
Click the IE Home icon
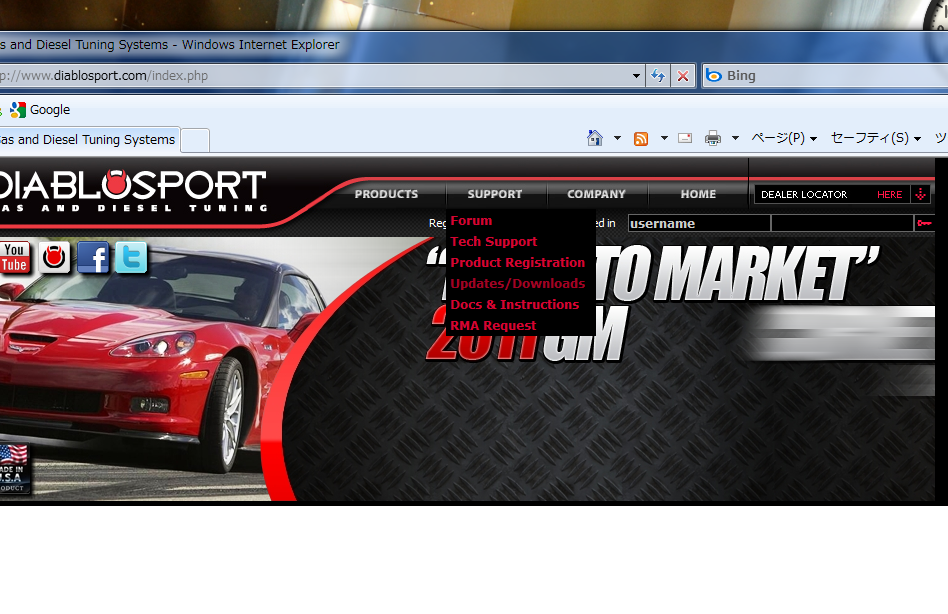[x=595, y=138]
